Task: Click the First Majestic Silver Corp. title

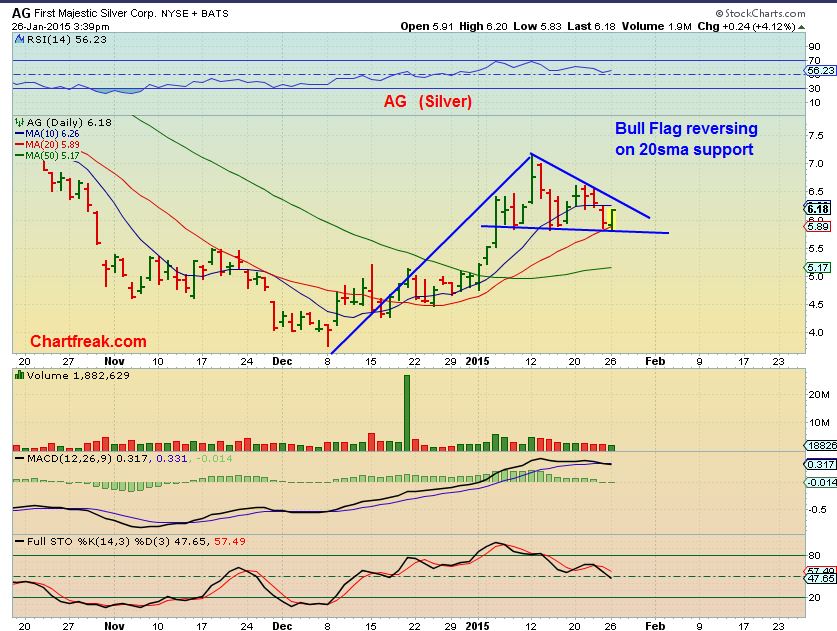Action: click(96, 14)
